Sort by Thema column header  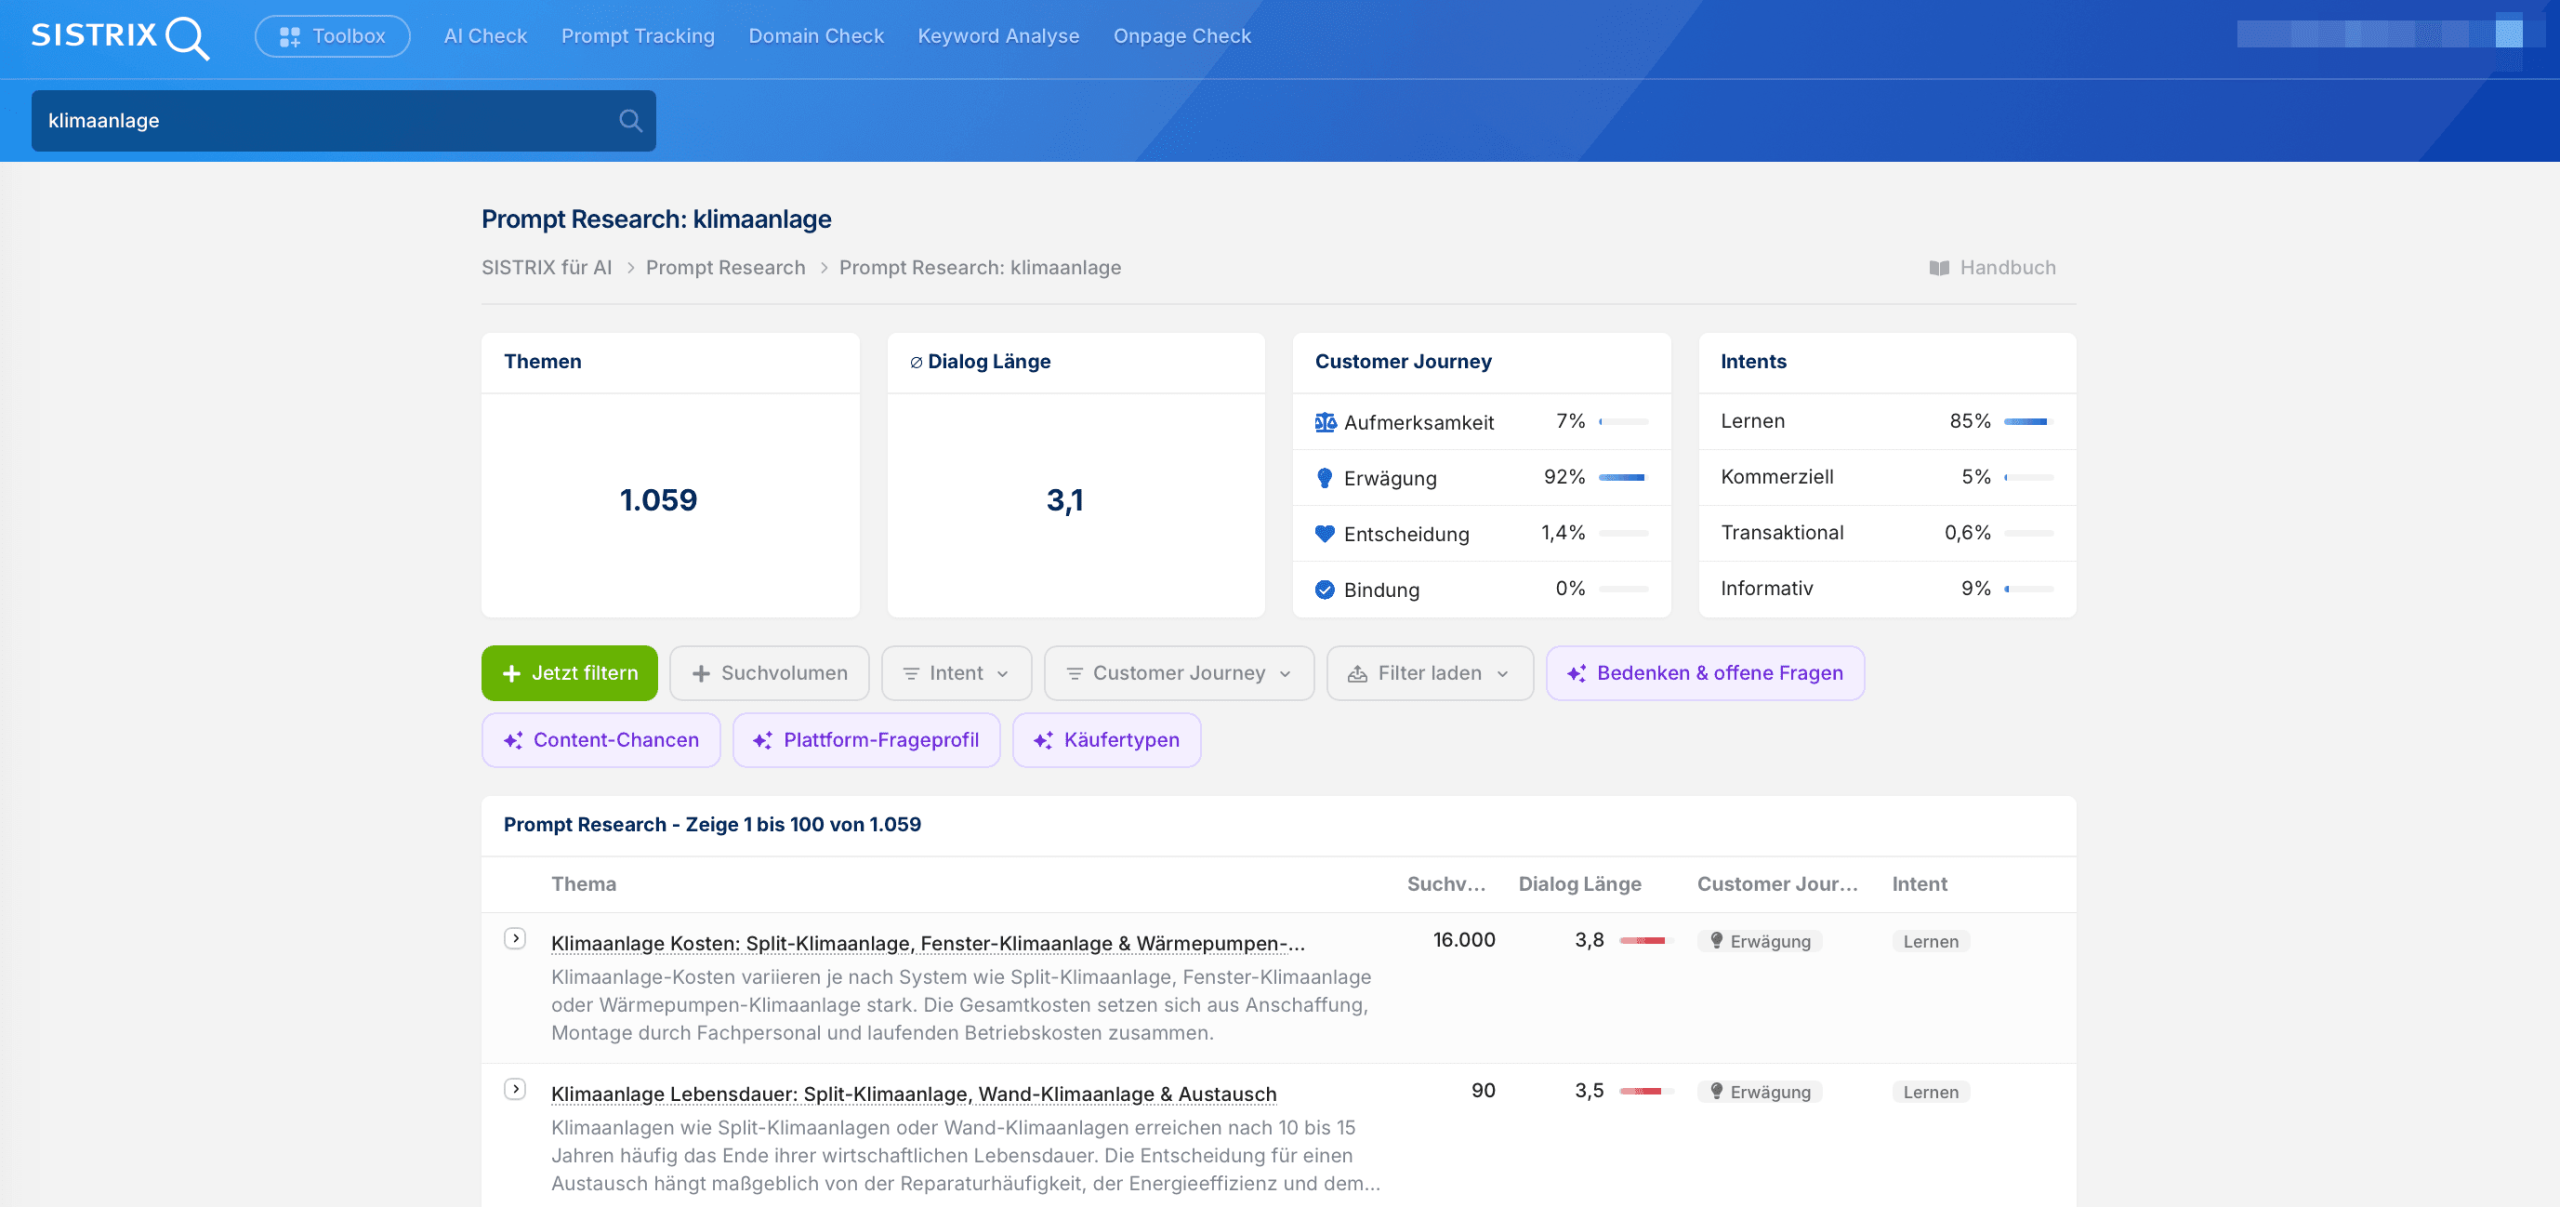pos(584,884)
